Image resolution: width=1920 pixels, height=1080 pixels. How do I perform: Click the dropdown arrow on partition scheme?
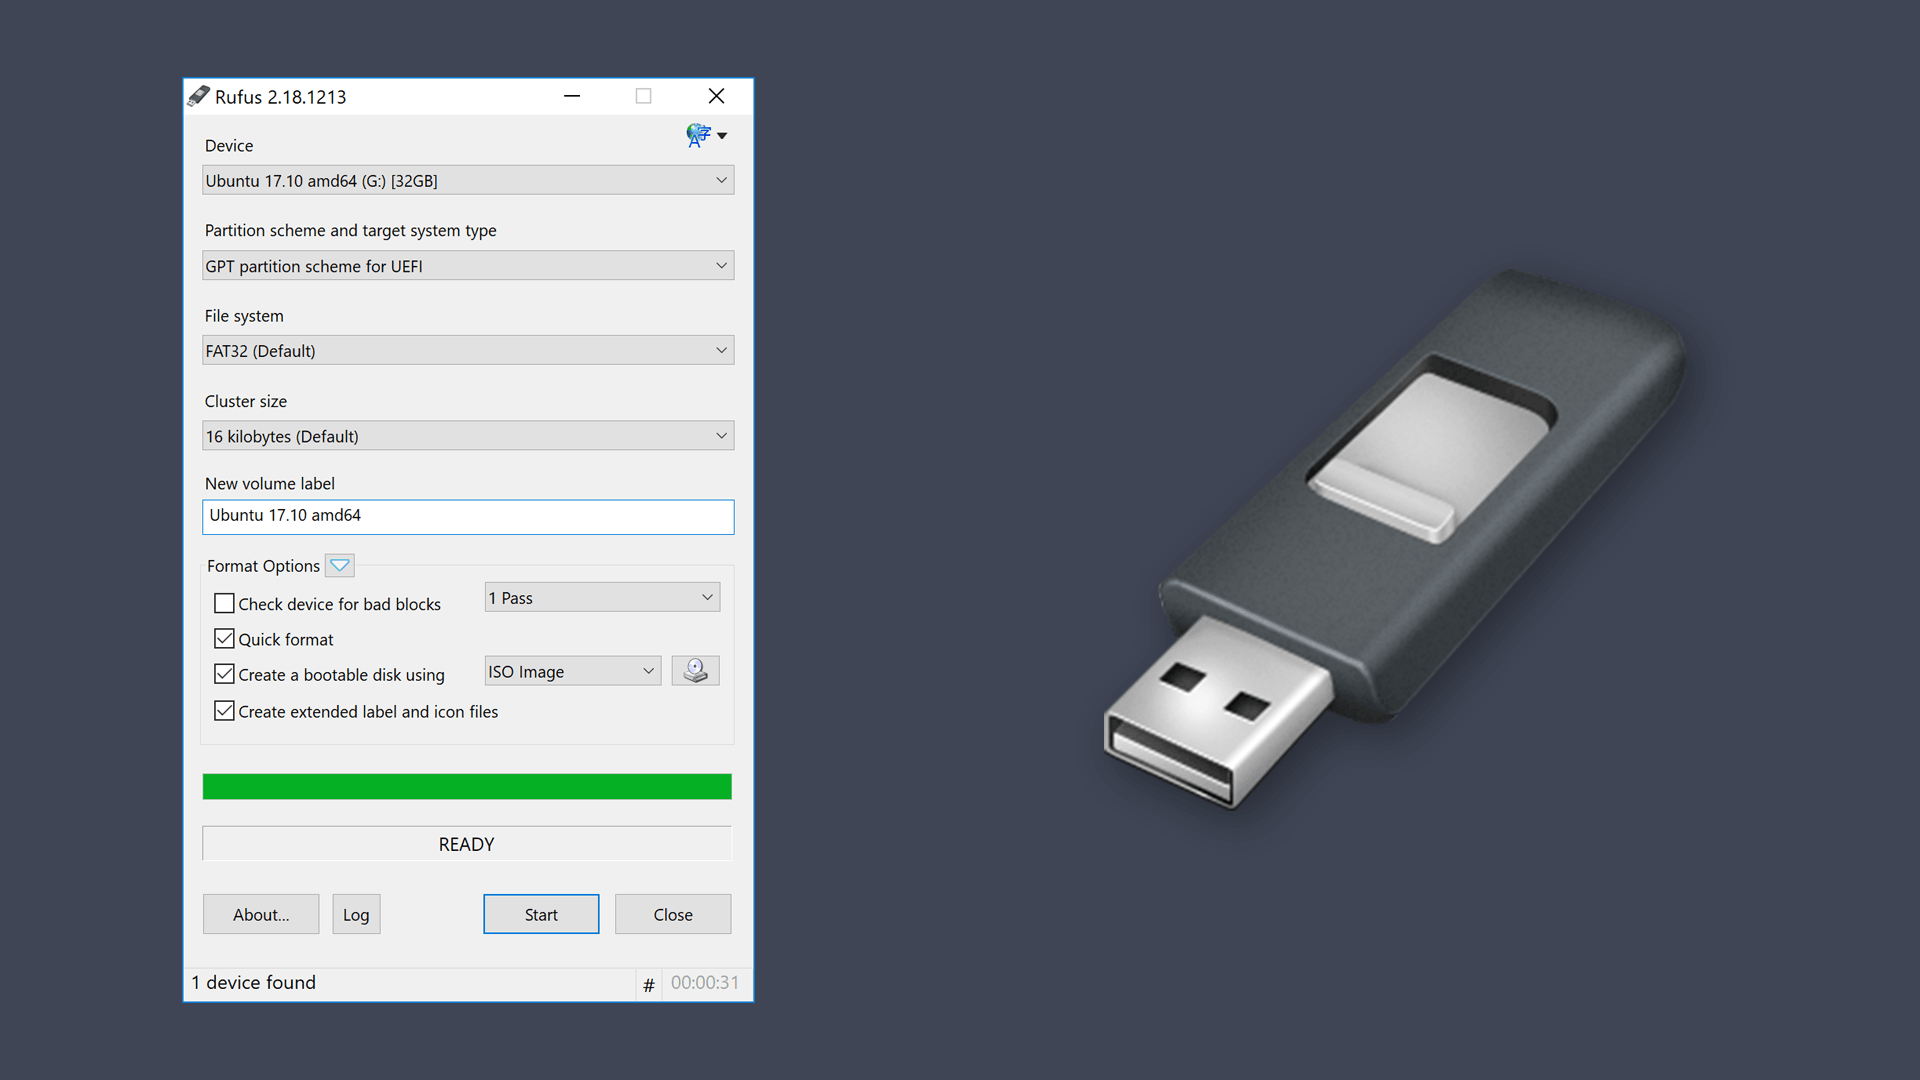pos(721,265)
